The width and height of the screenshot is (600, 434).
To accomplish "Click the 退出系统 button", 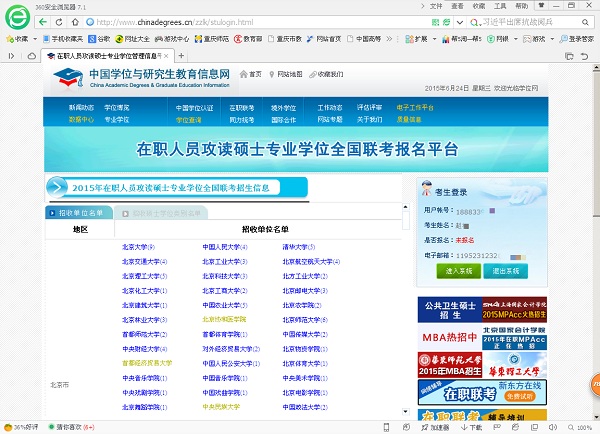I will tap(505, 271).
